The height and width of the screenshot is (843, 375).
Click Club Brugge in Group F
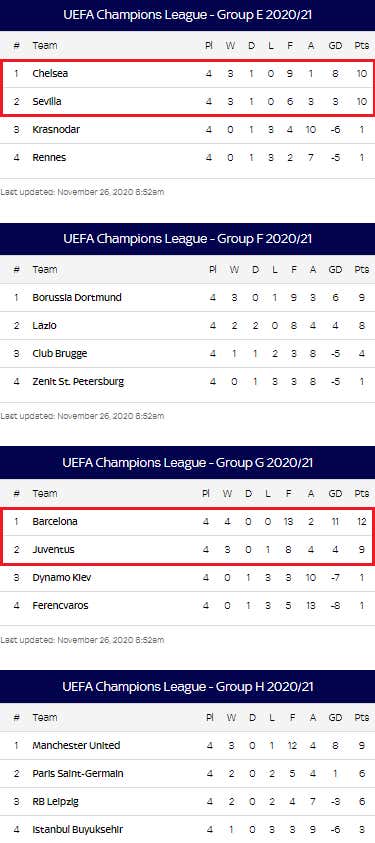click(60, 353)
